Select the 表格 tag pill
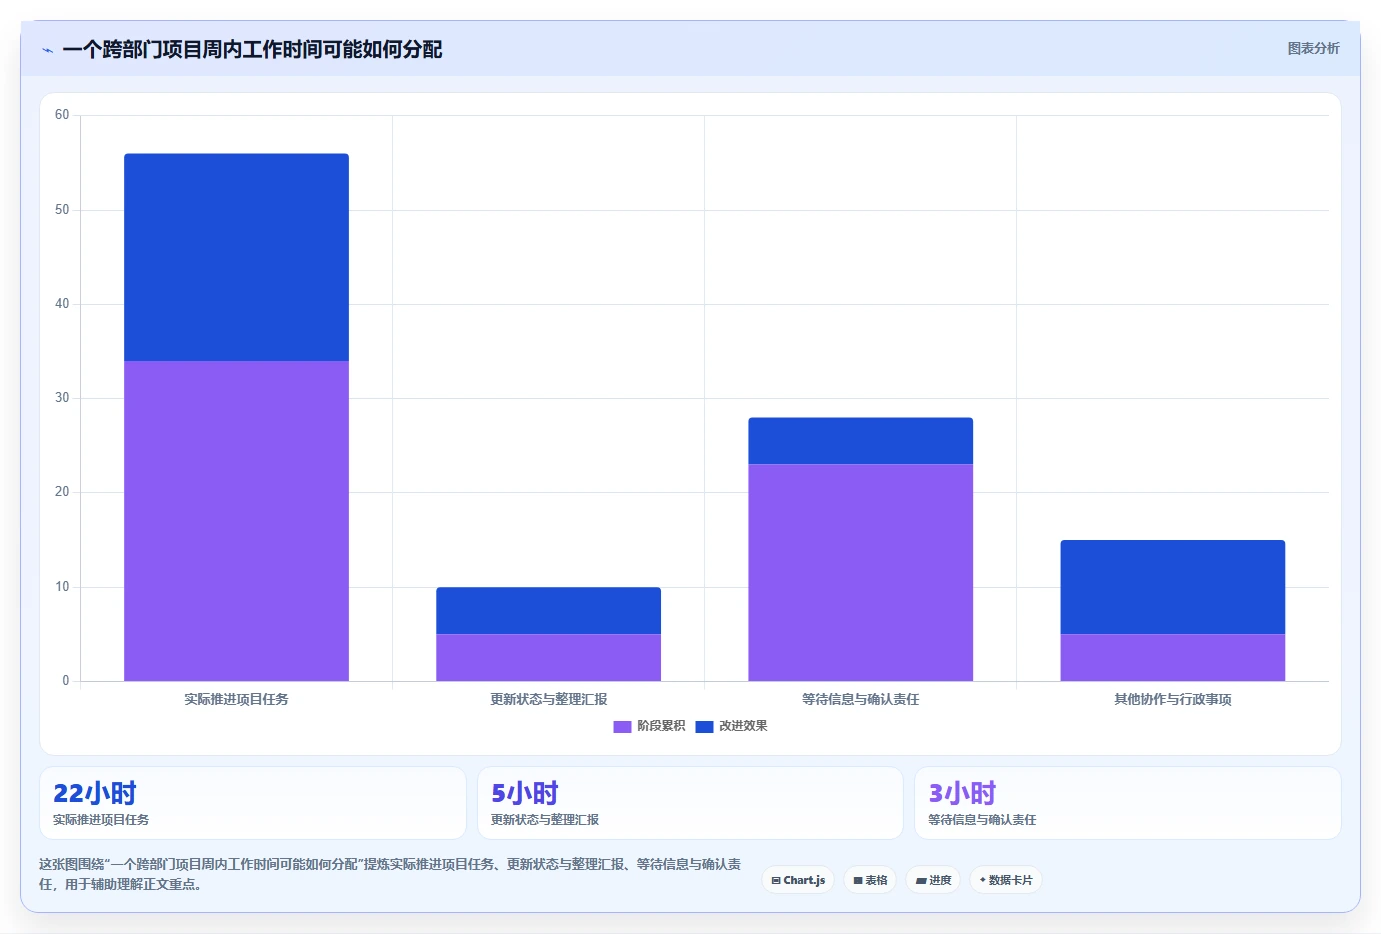This screenshot has width=1381, height=934. tap(870, 880)
